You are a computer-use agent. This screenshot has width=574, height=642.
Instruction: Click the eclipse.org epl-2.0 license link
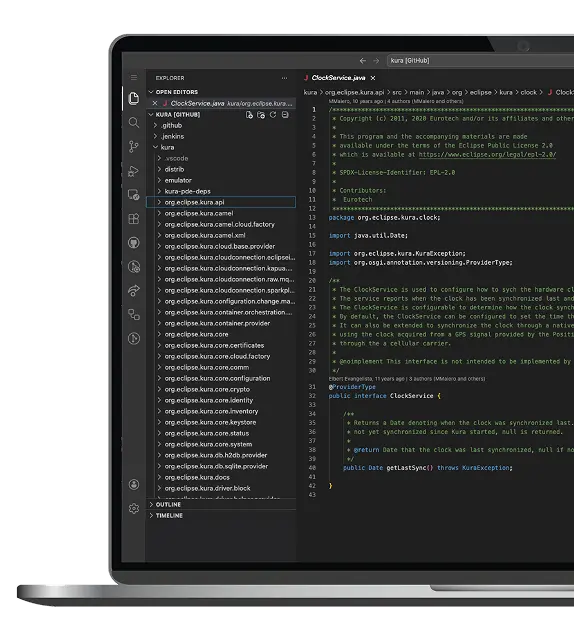(x=487, y=154)
